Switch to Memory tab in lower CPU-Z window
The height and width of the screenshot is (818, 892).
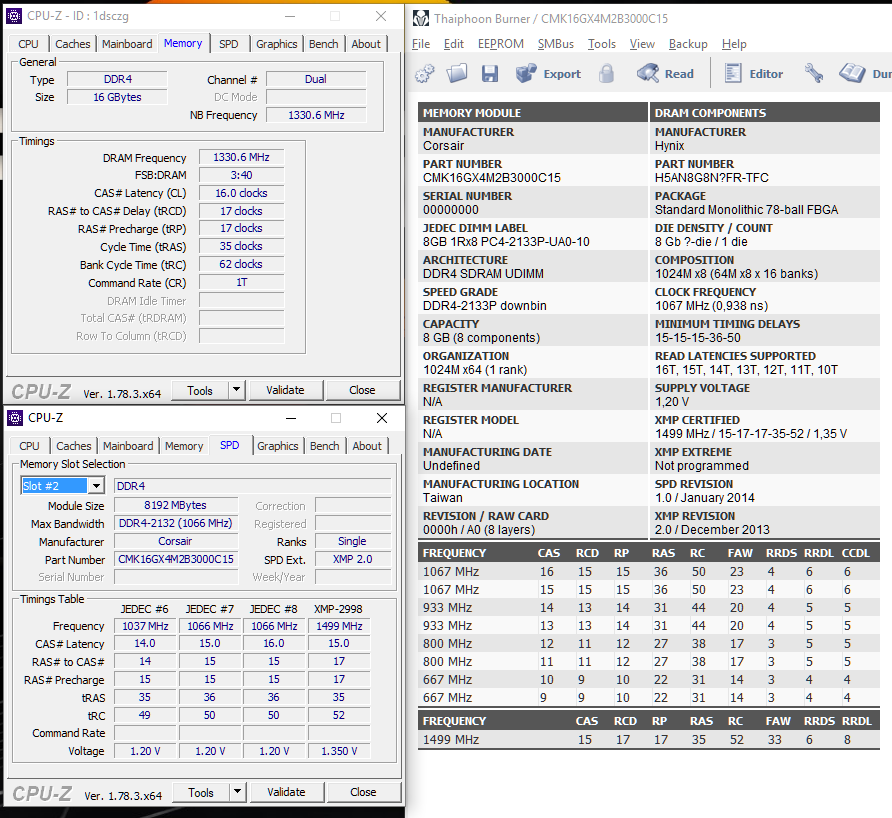tap(184, 446)
